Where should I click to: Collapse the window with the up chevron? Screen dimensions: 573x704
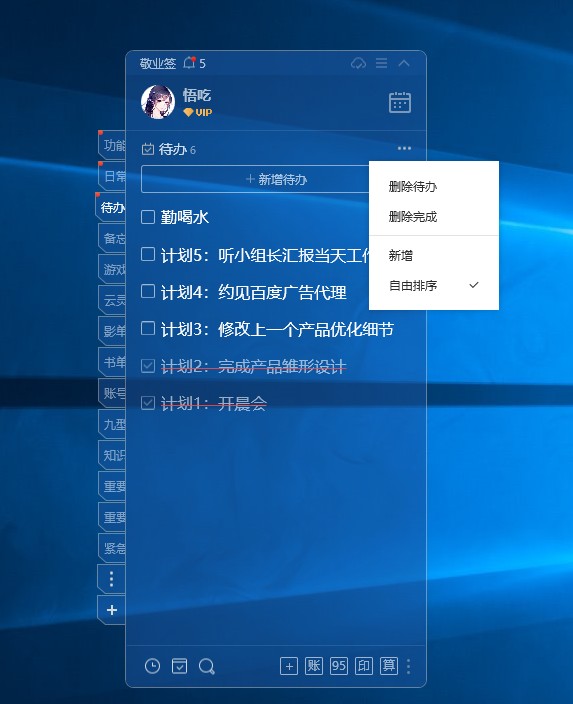tap(404, 63)
